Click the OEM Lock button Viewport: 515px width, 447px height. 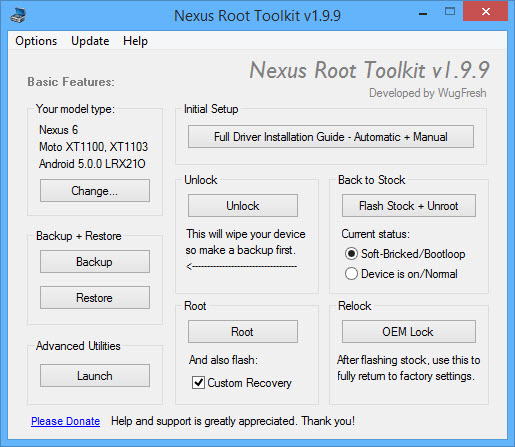click(409, 332)
